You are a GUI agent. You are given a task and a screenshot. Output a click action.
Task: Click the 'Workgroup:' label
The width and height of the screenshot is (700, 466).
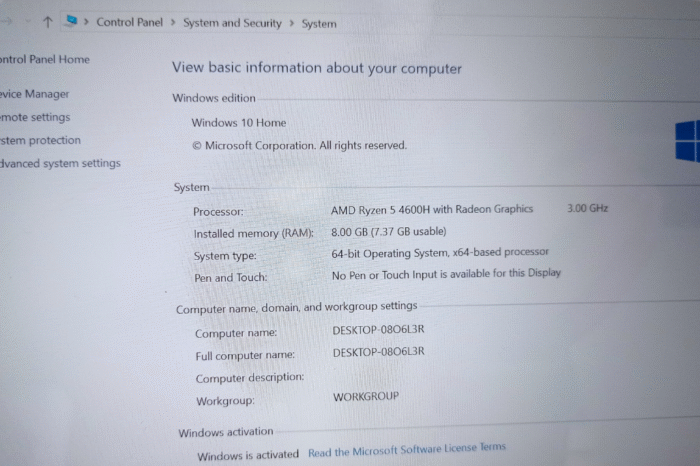(x=225, y=401)
